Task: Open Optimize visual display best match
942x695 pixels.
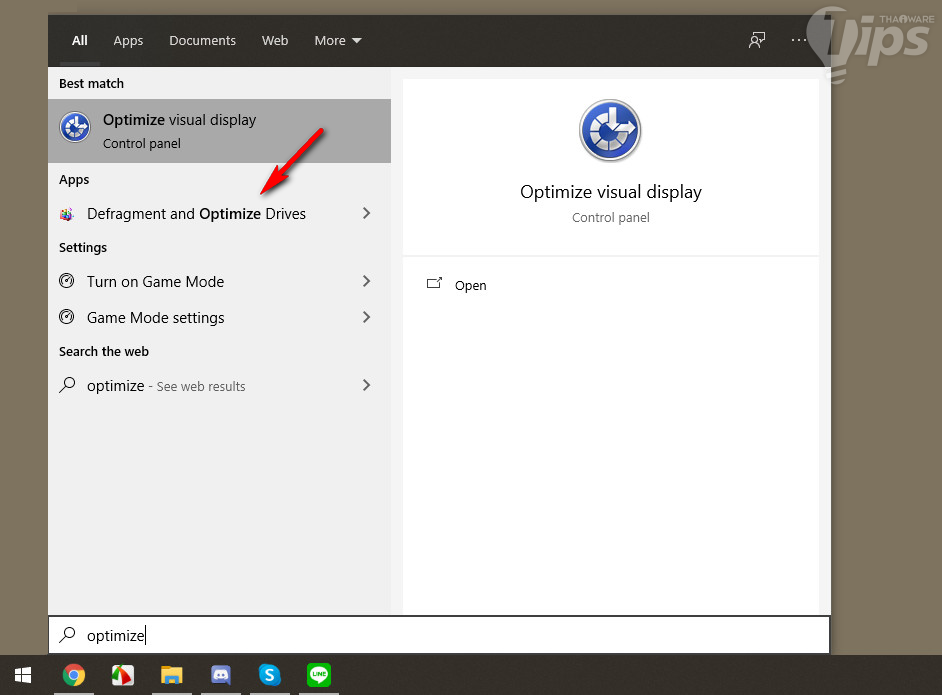Action: [219, 131]
